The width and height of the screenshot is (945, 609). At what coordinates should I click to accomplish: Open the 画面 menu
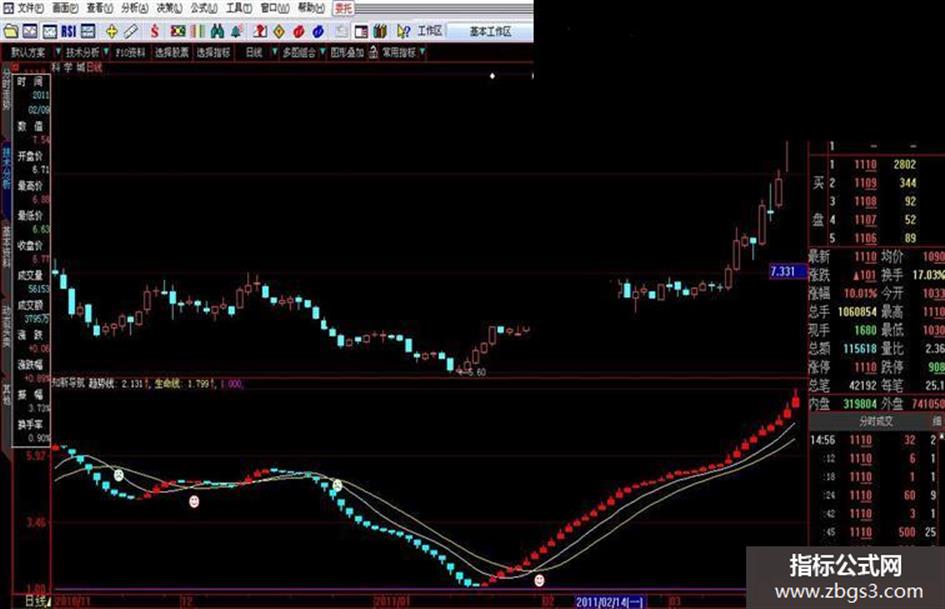click(64, 8)
